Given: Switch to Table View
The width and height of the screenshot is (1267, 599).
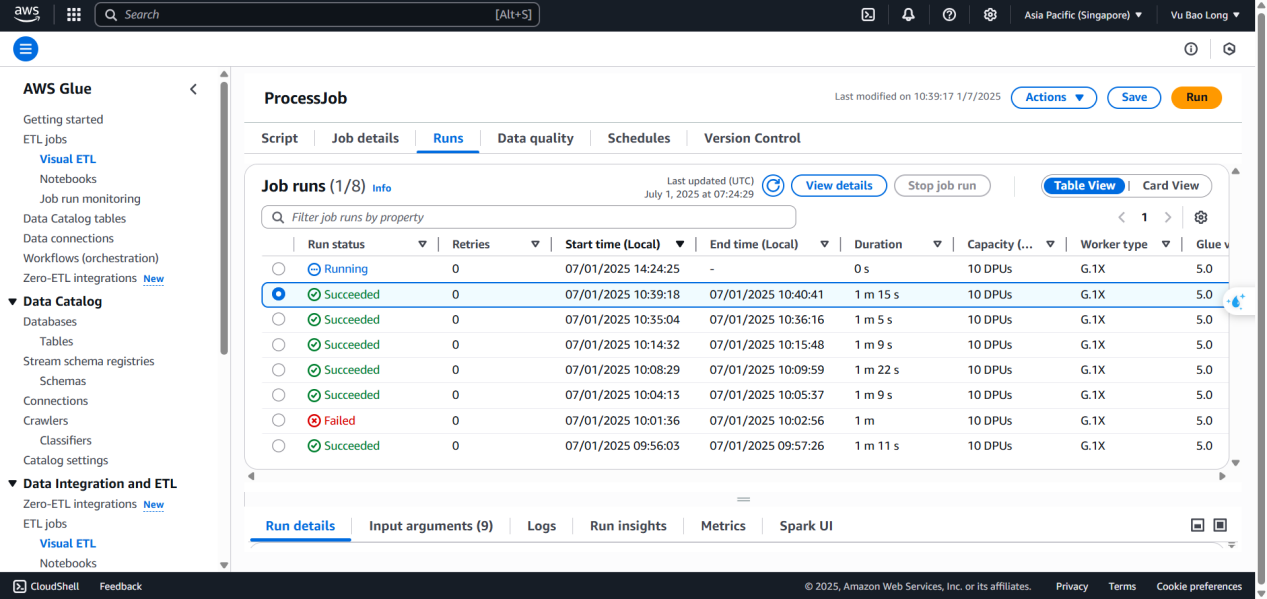Looking at the screenshot, I should click(1084, 185).
